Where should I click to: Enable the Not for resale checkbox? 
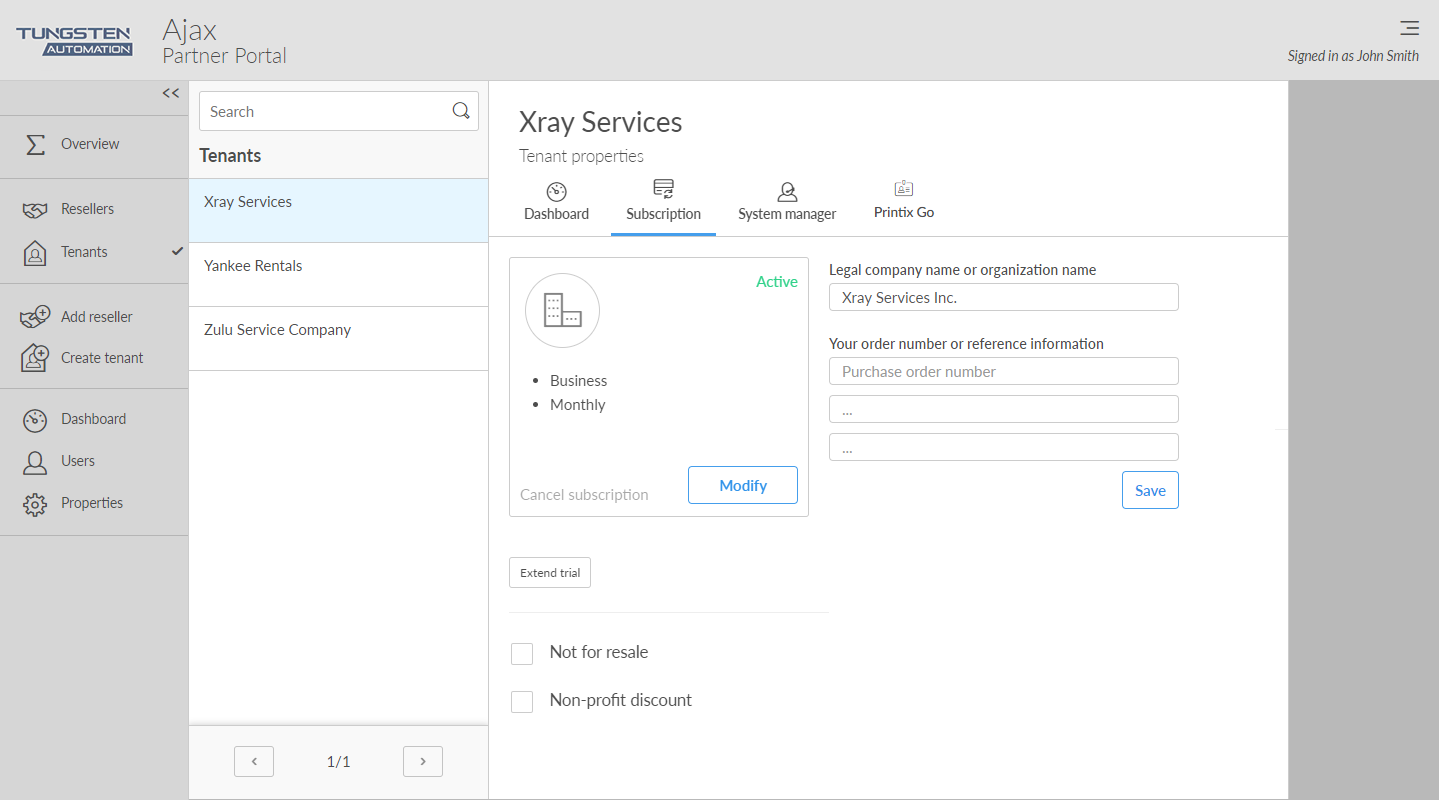[x=522, y=654]
